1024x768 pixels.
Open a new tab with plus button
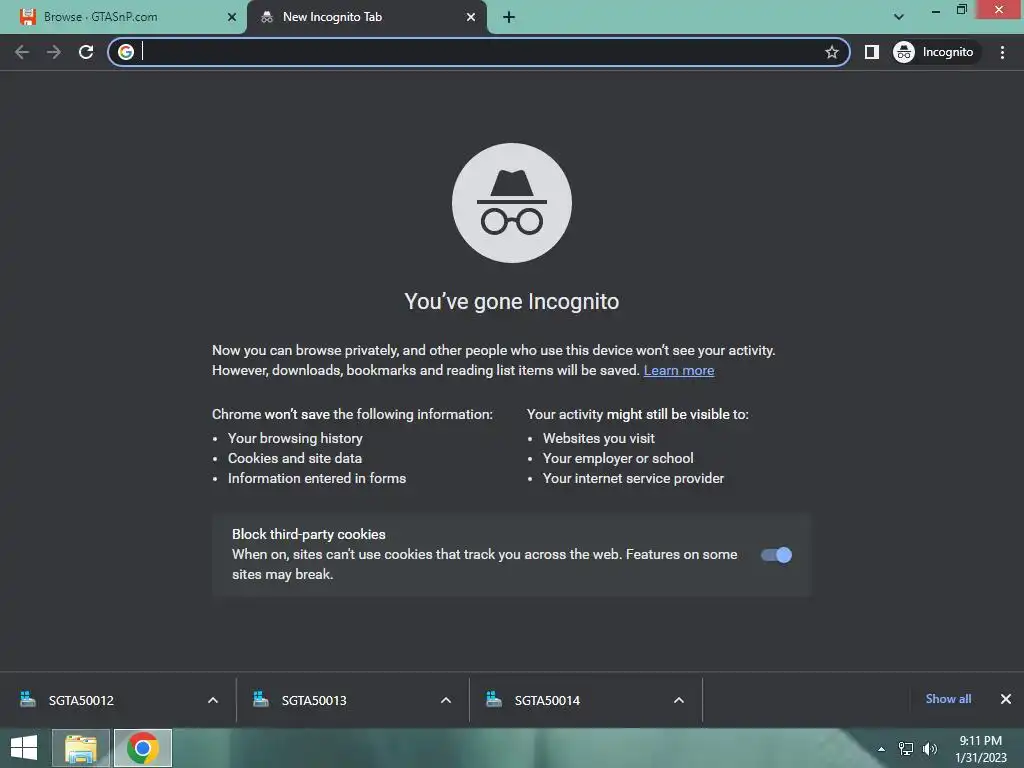(509, 18)
